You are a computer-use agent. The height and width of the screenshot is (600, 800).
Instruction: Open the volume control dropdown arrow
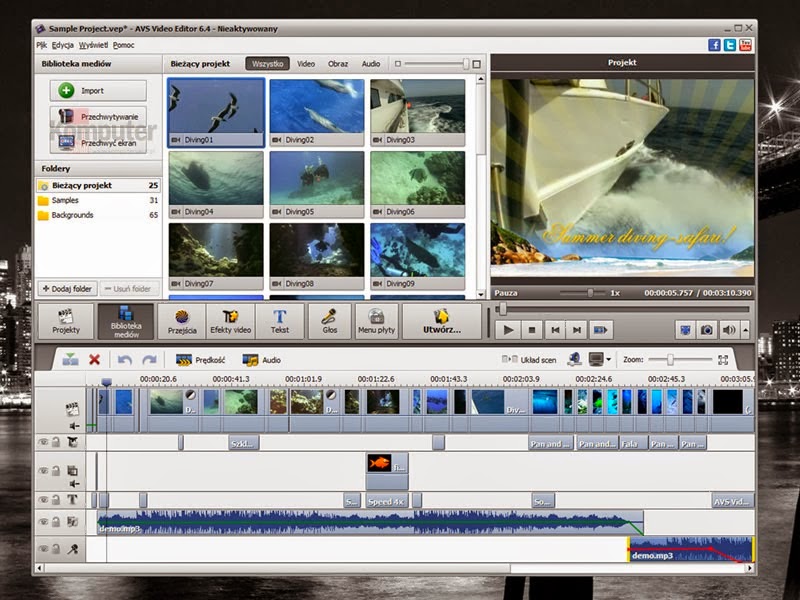(744, 330)
